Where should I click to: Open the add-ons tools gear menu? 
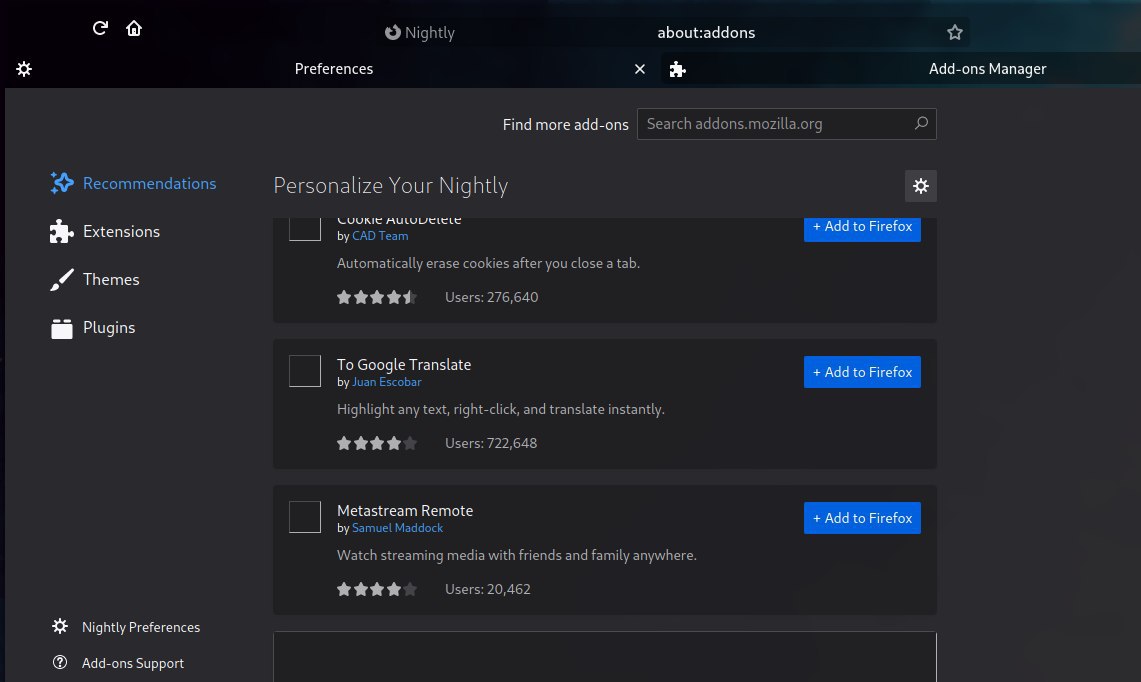click(x=921, y=186)
